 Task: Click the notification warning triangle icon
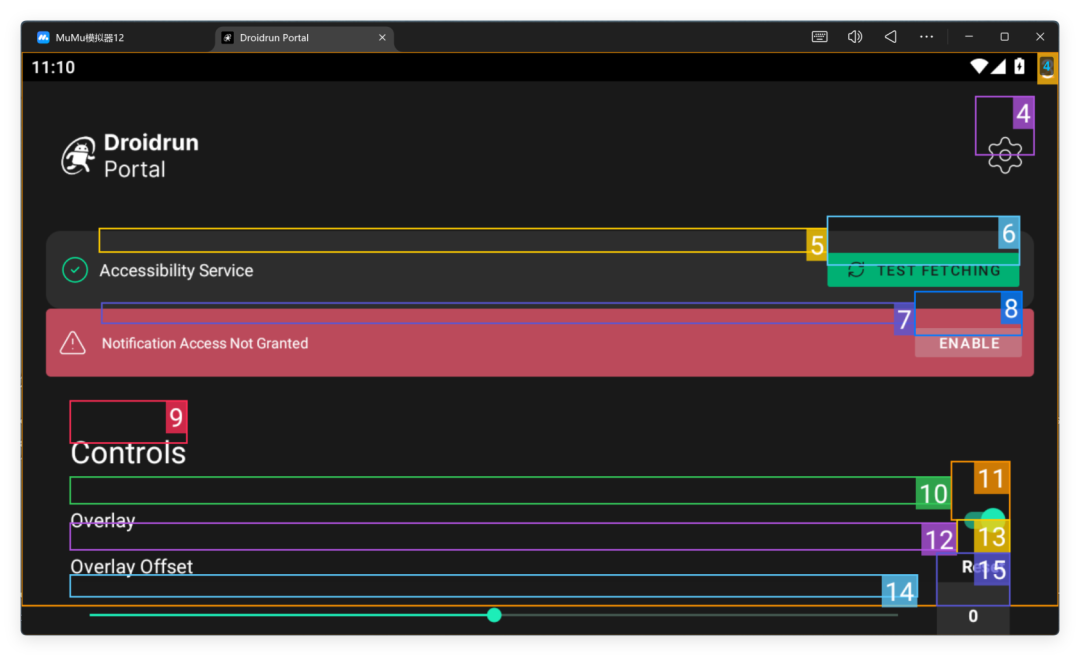pos(72,342)
